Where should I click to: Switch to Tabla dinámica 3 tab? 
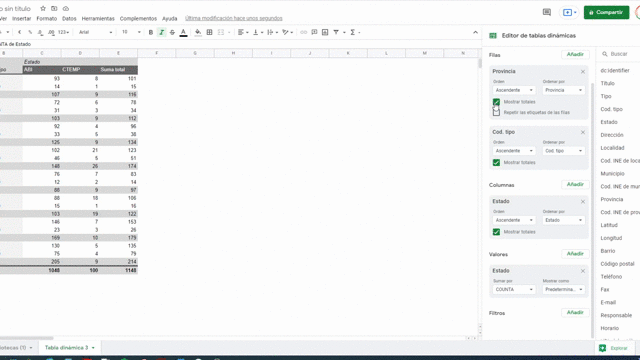click(x=69, y=348)
